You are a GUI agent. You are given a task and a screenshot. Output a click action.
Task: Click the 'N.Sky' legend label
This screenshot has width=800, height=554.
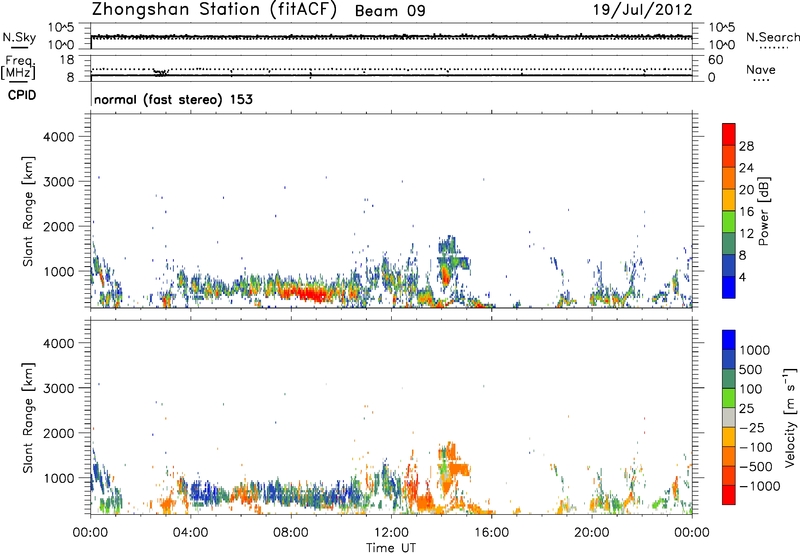pyautogui.click(x=19, y=38)
